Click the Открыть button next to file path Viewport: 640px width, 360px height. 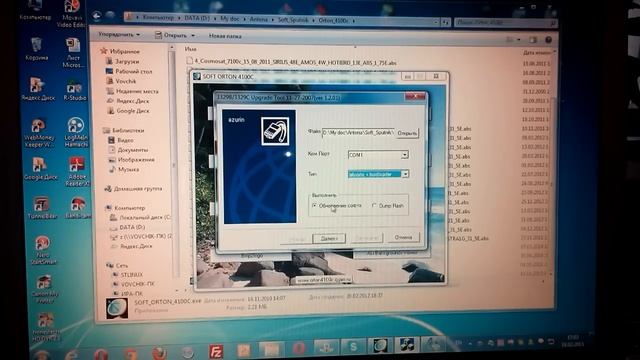pyautogui.click(x=407, y=133)
